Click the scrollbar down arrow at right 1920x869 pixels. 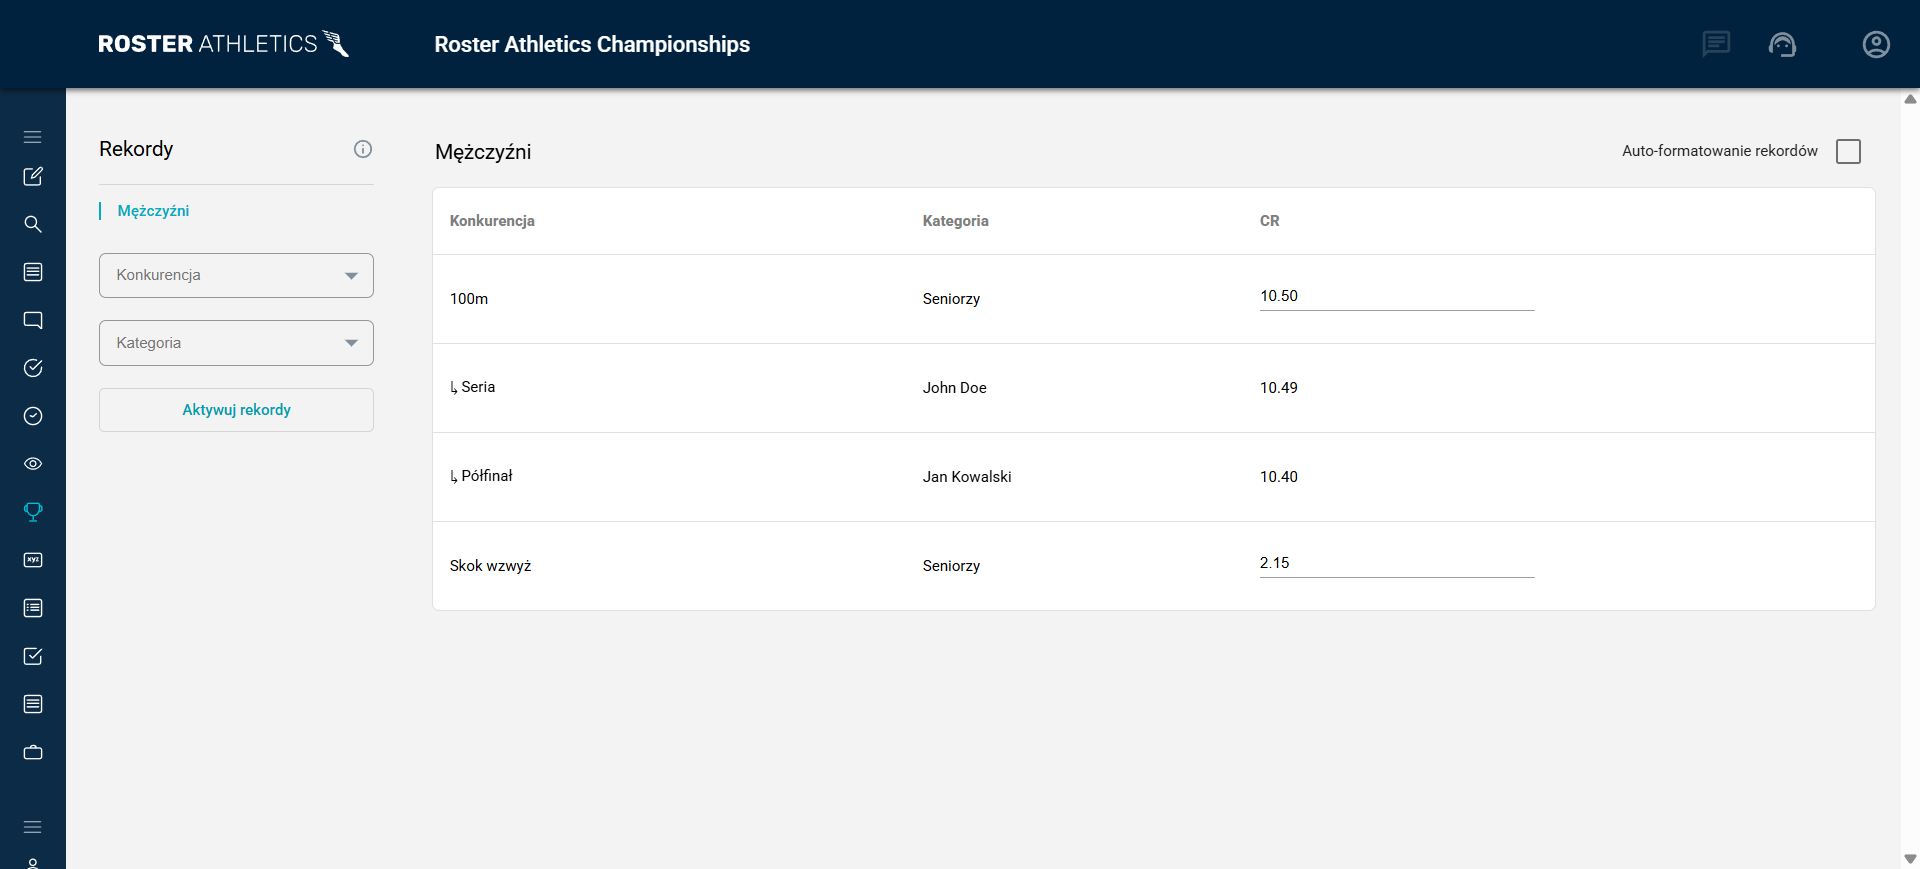(1910, 859)
